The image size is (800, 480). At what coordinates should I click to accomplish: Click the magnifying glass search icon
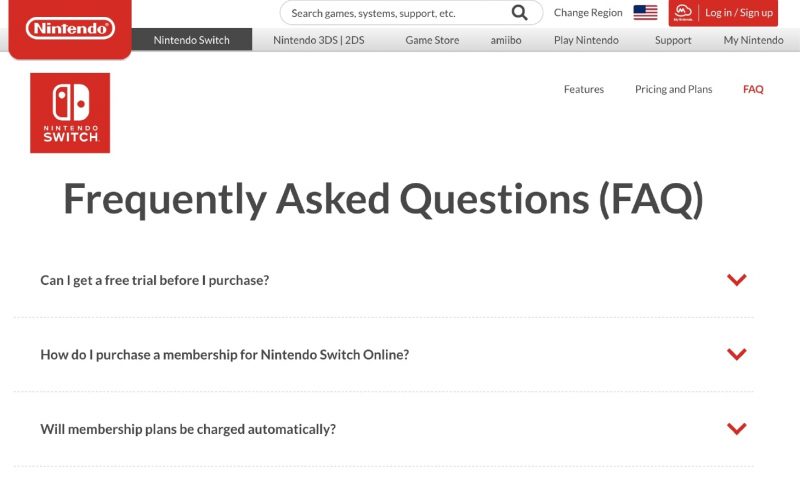519,13
